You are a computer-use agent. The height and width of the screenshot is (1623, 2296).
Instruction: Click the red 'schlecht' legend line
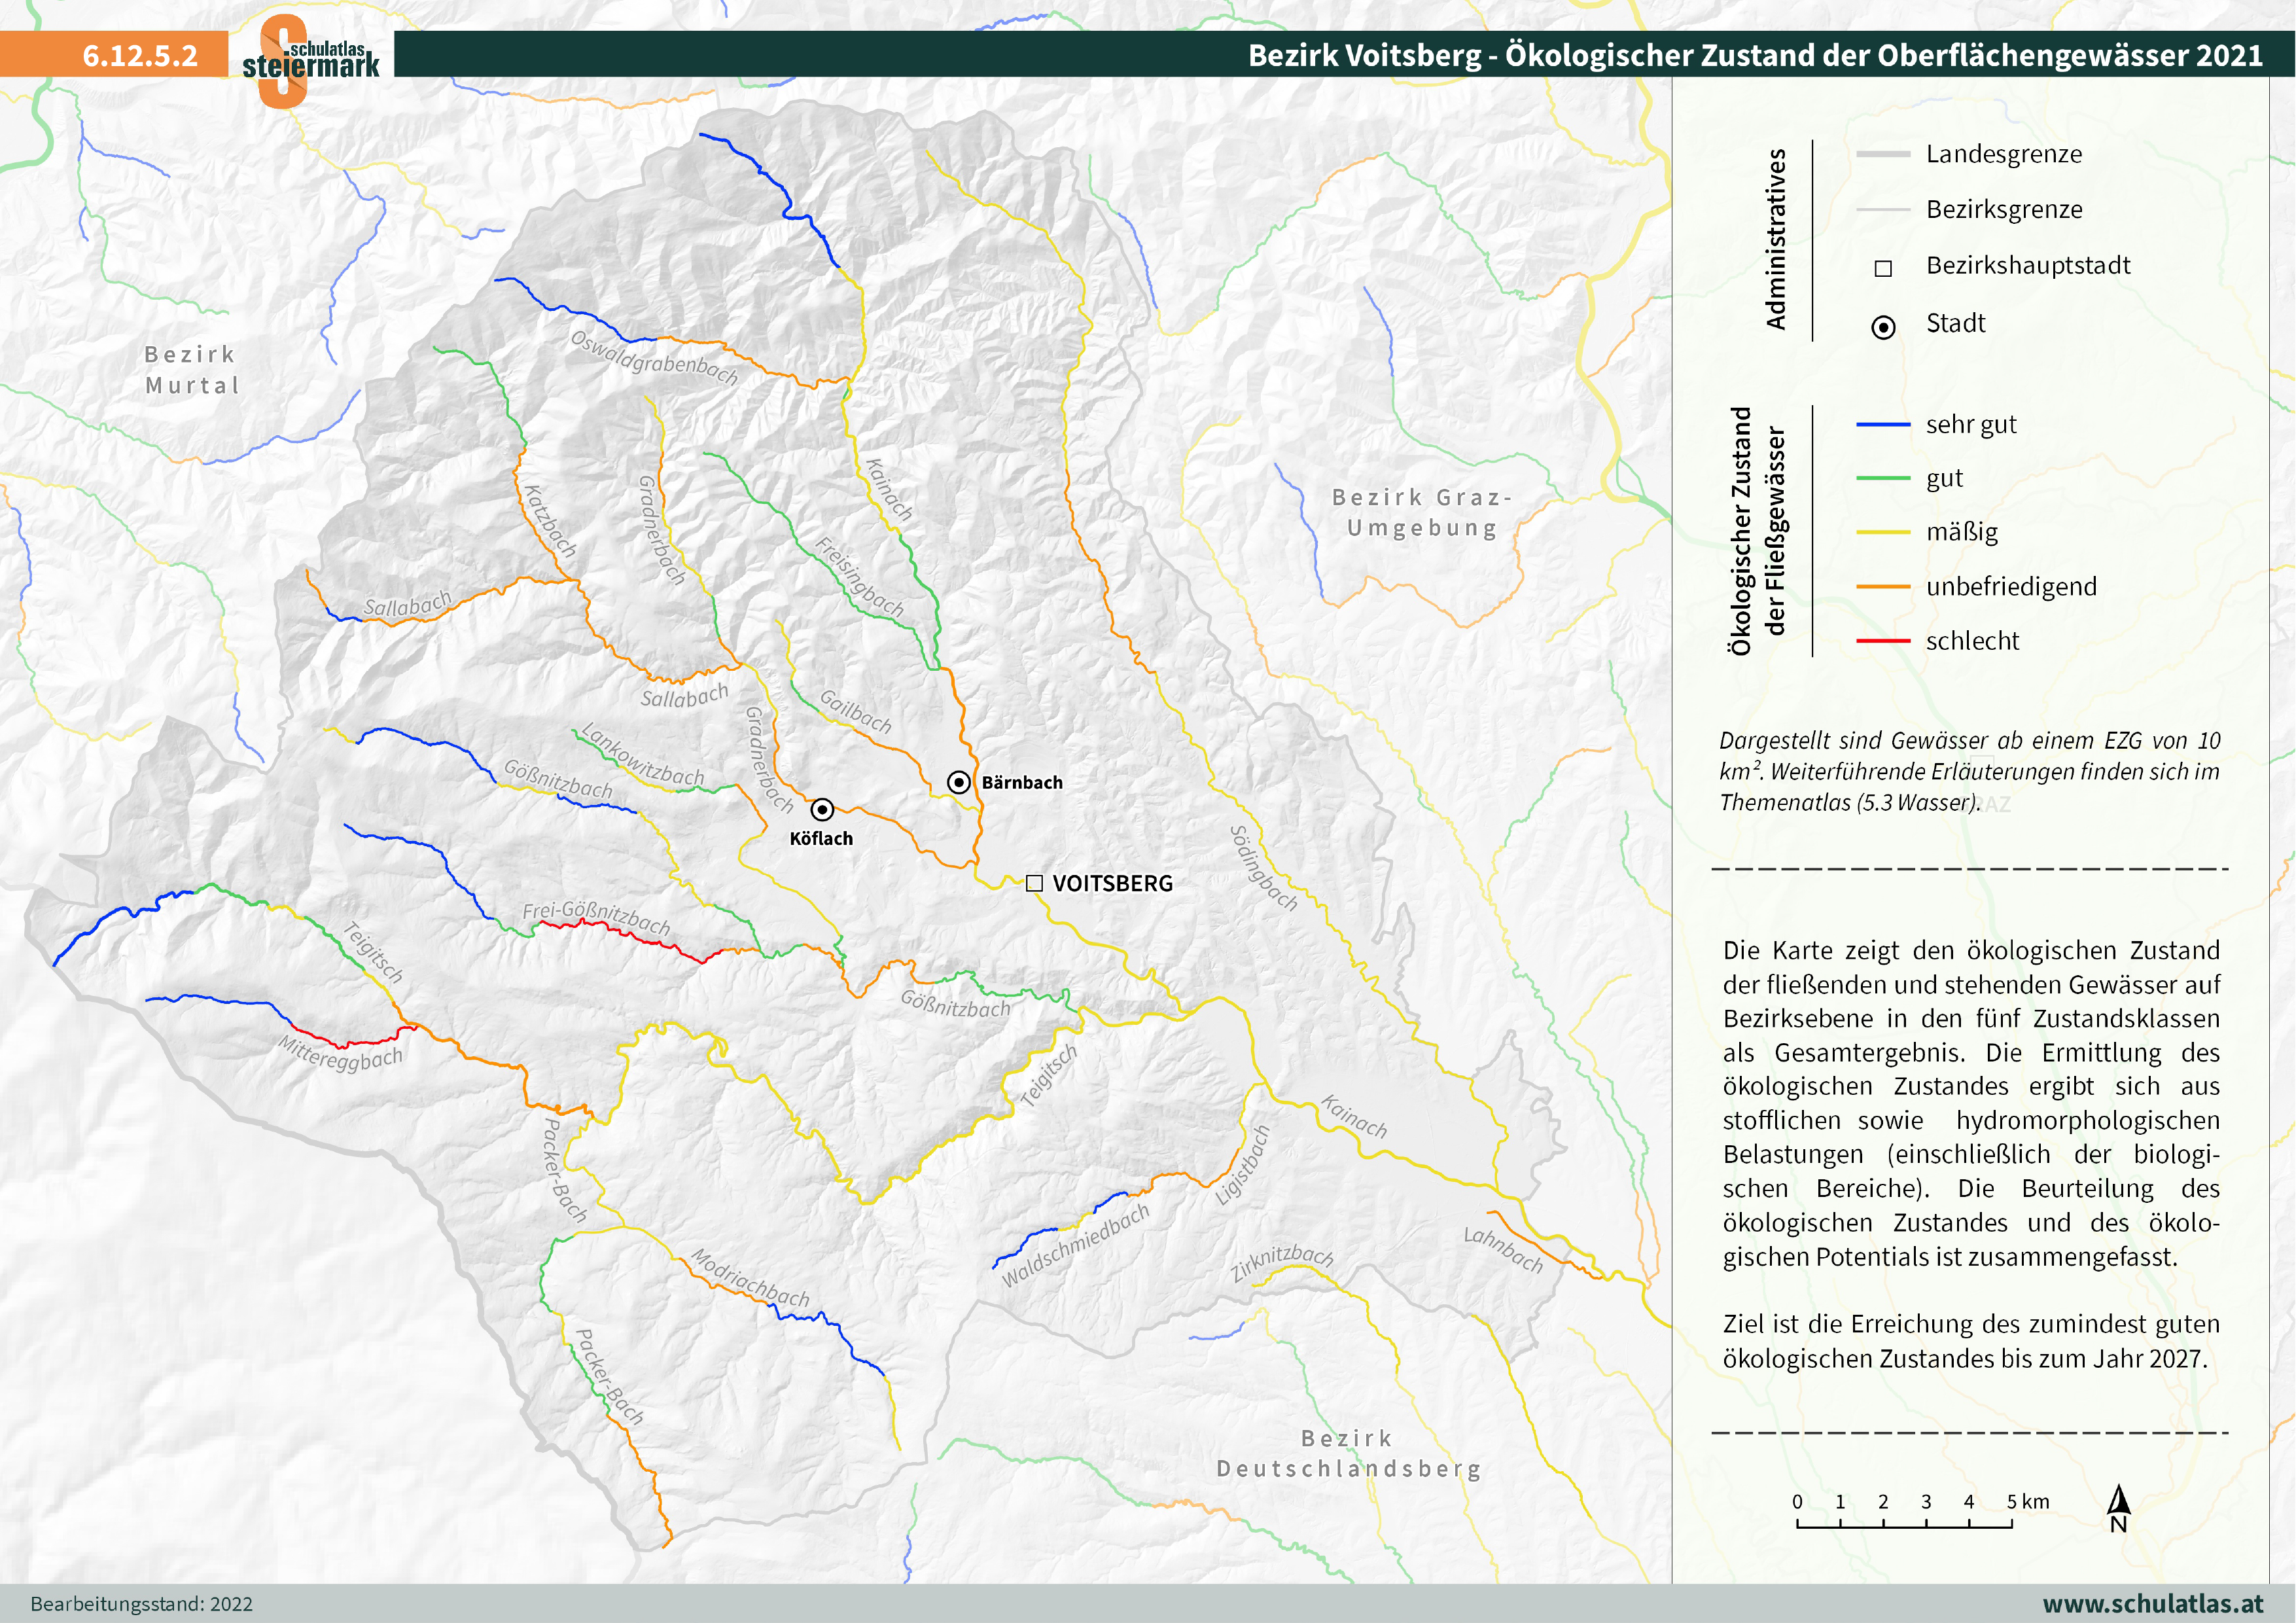point(1883,641)
